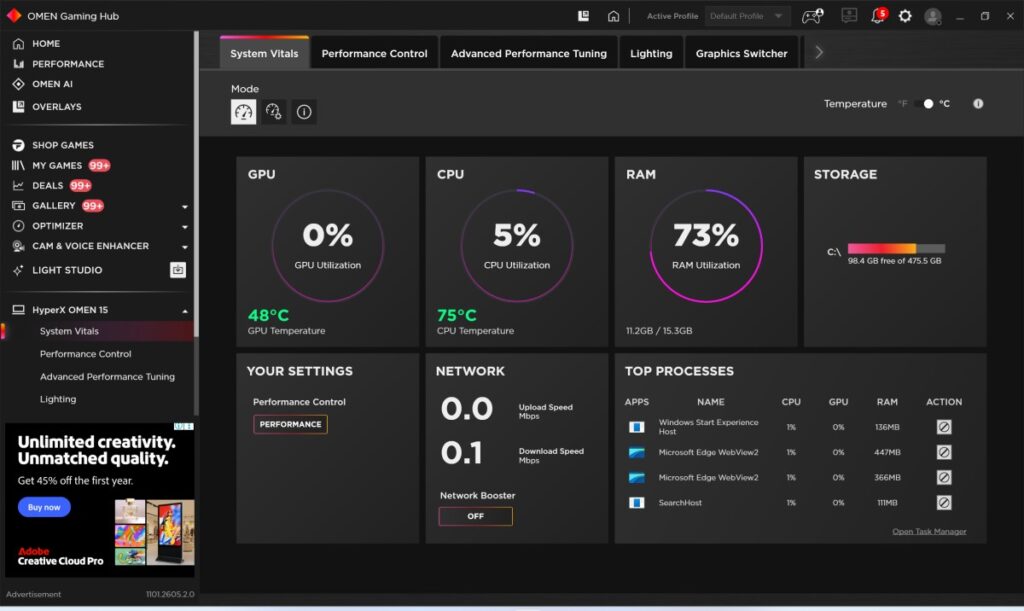End the first Microsoft Edge WebView2 process
The height and width of the screenshot is (611, 1024).
(x=944, y=452)
